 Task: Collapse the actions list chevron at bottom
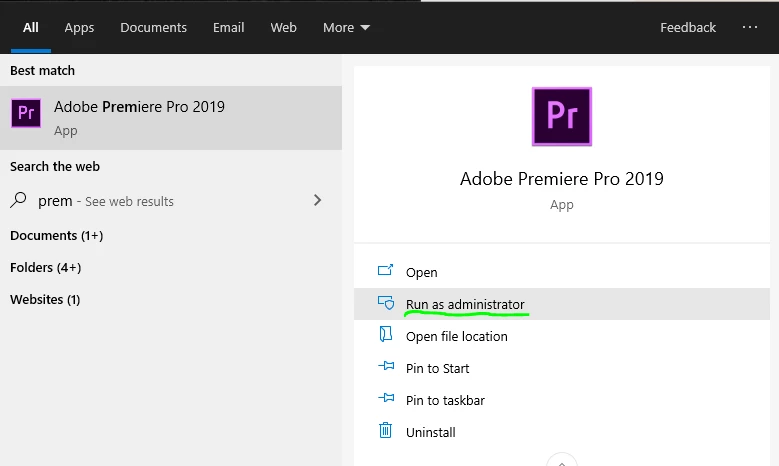tap(562, 461)
